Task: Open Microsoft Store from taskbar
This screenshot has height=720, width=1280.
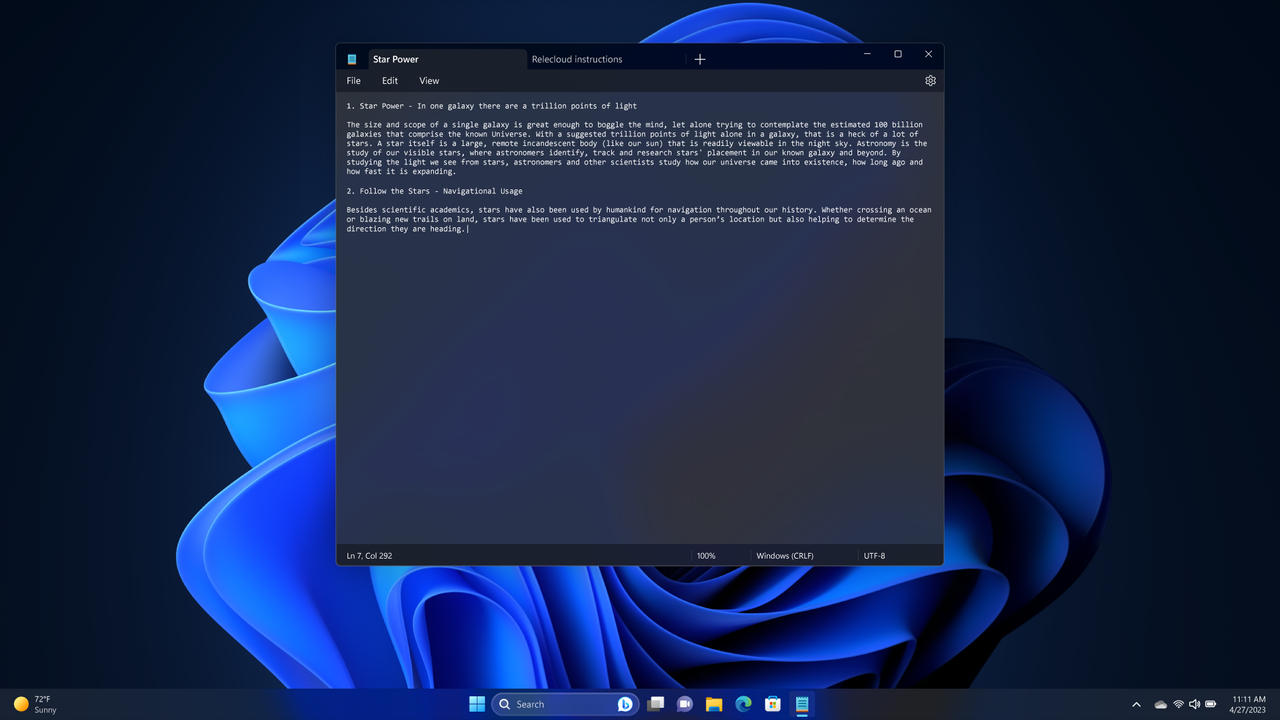Action: 772,704
